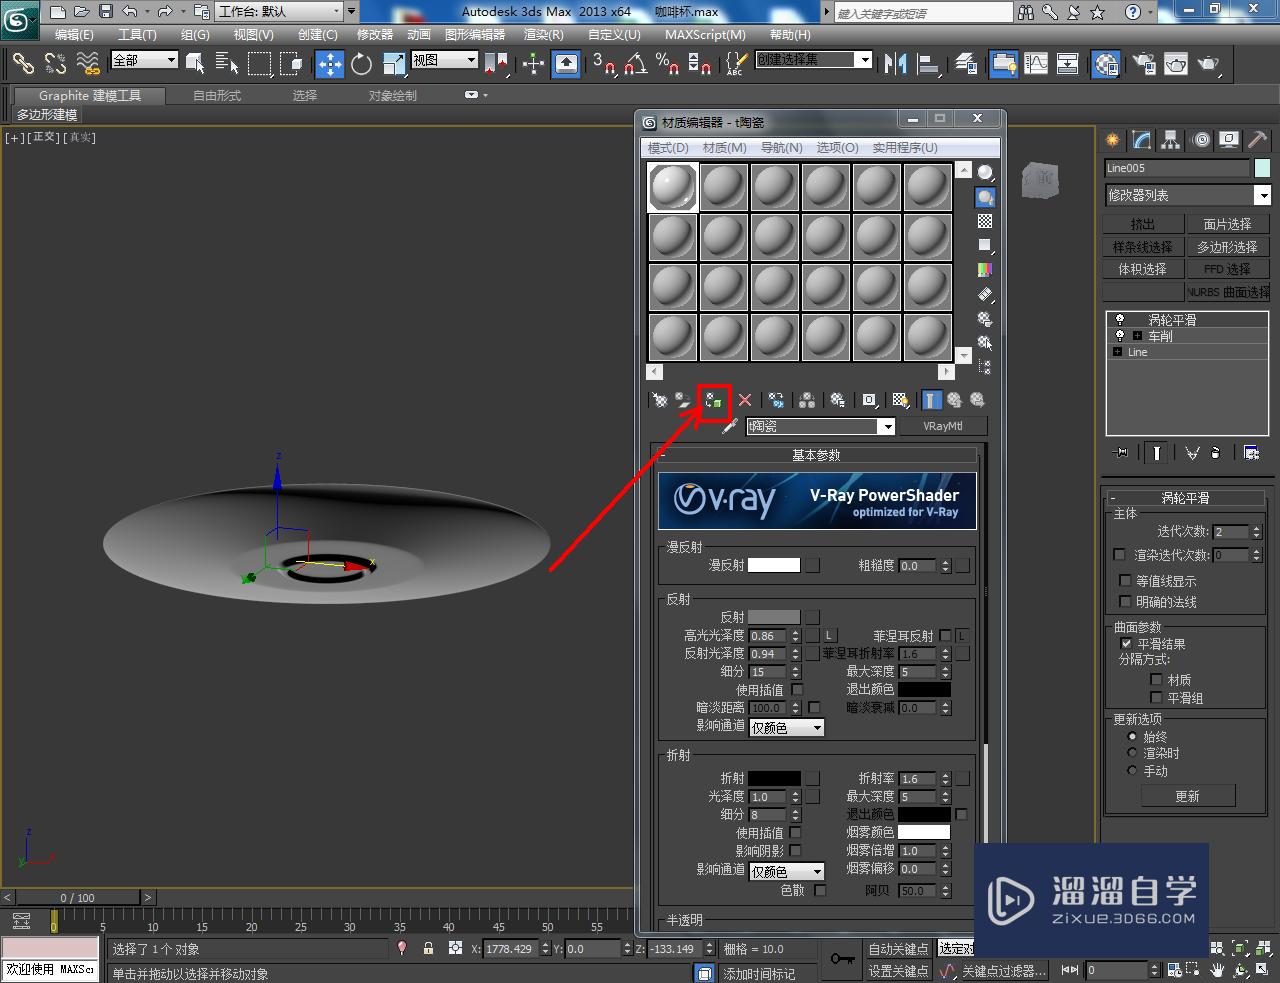Open the Curve Editor icon

(1036, 64)
